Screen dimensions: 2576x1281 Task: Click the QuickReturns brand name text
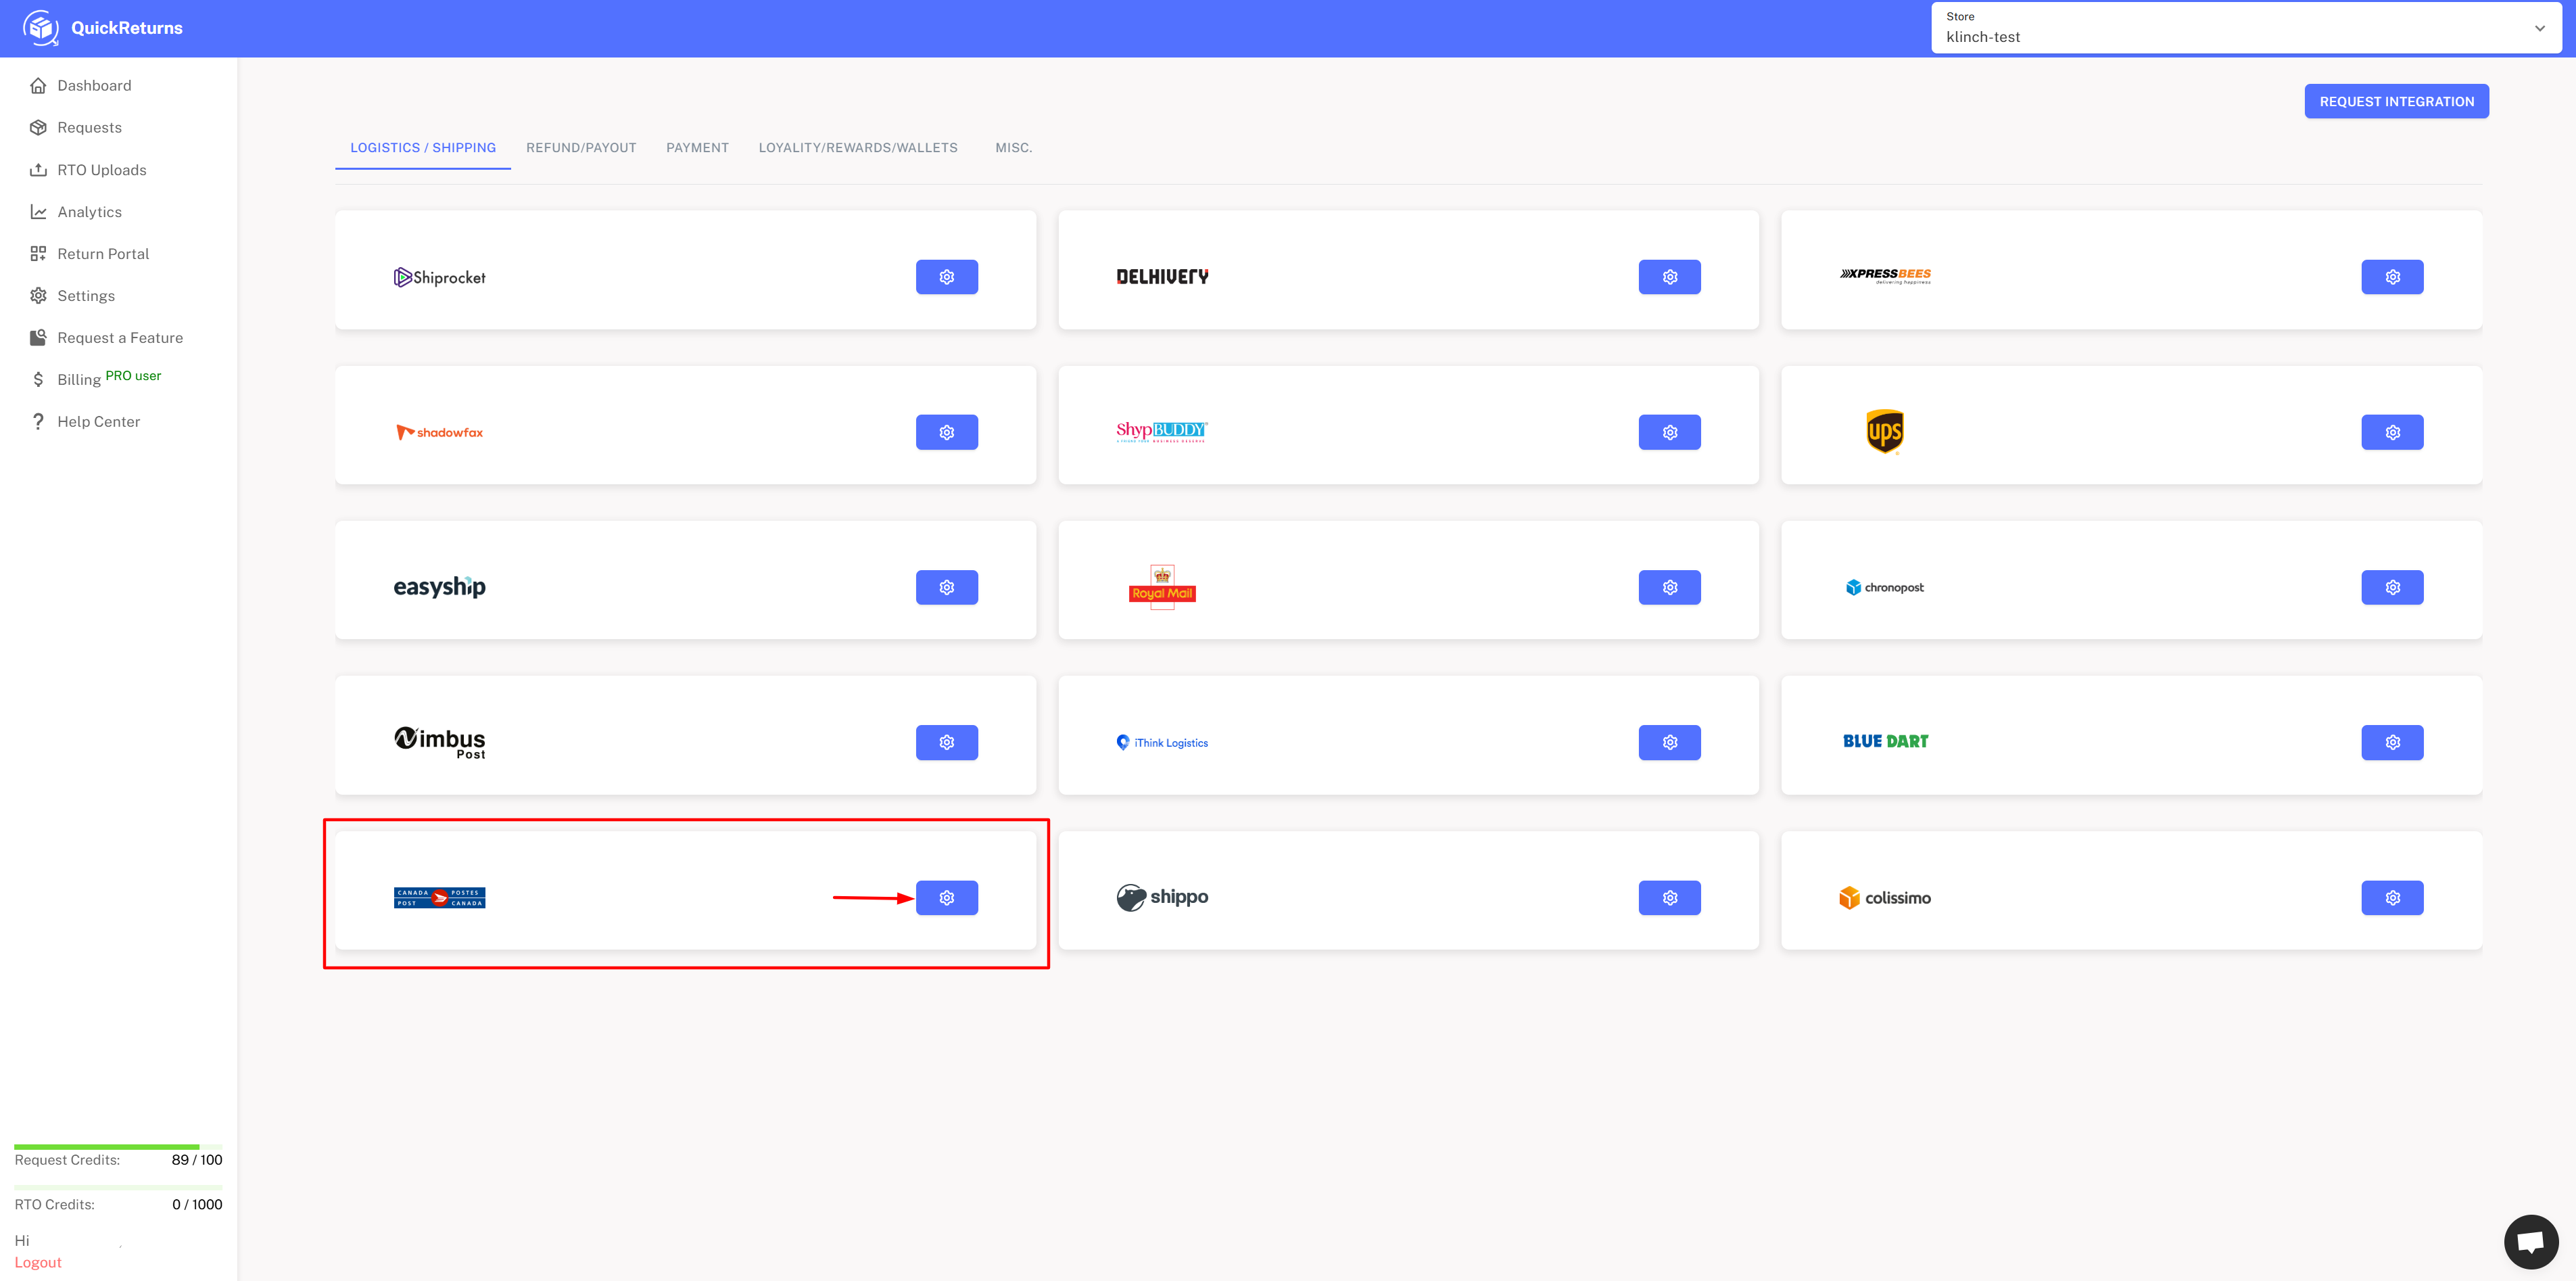point(127,28)
